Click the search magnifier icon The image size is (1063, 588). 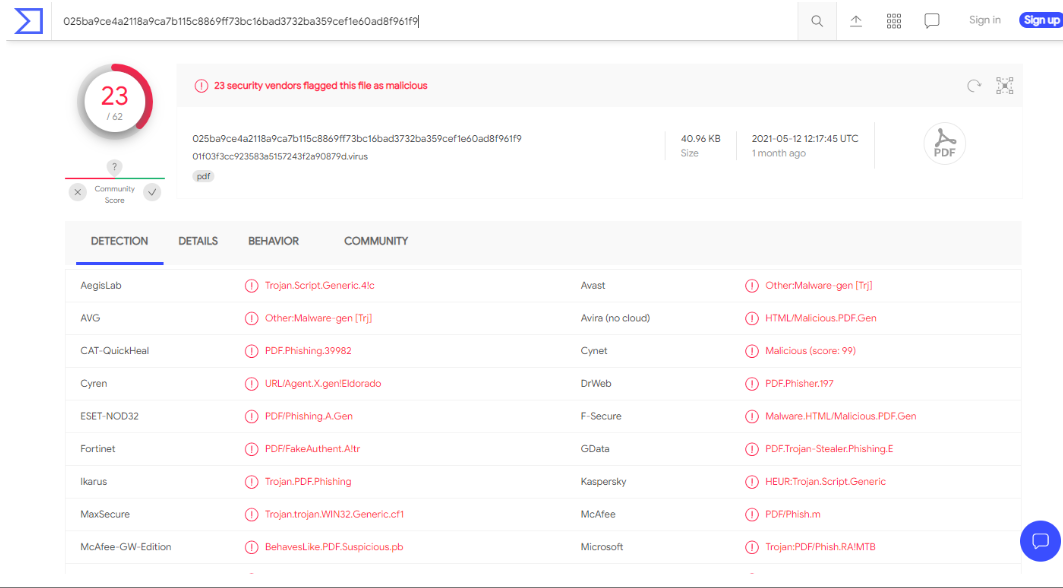tap(817, 21)
